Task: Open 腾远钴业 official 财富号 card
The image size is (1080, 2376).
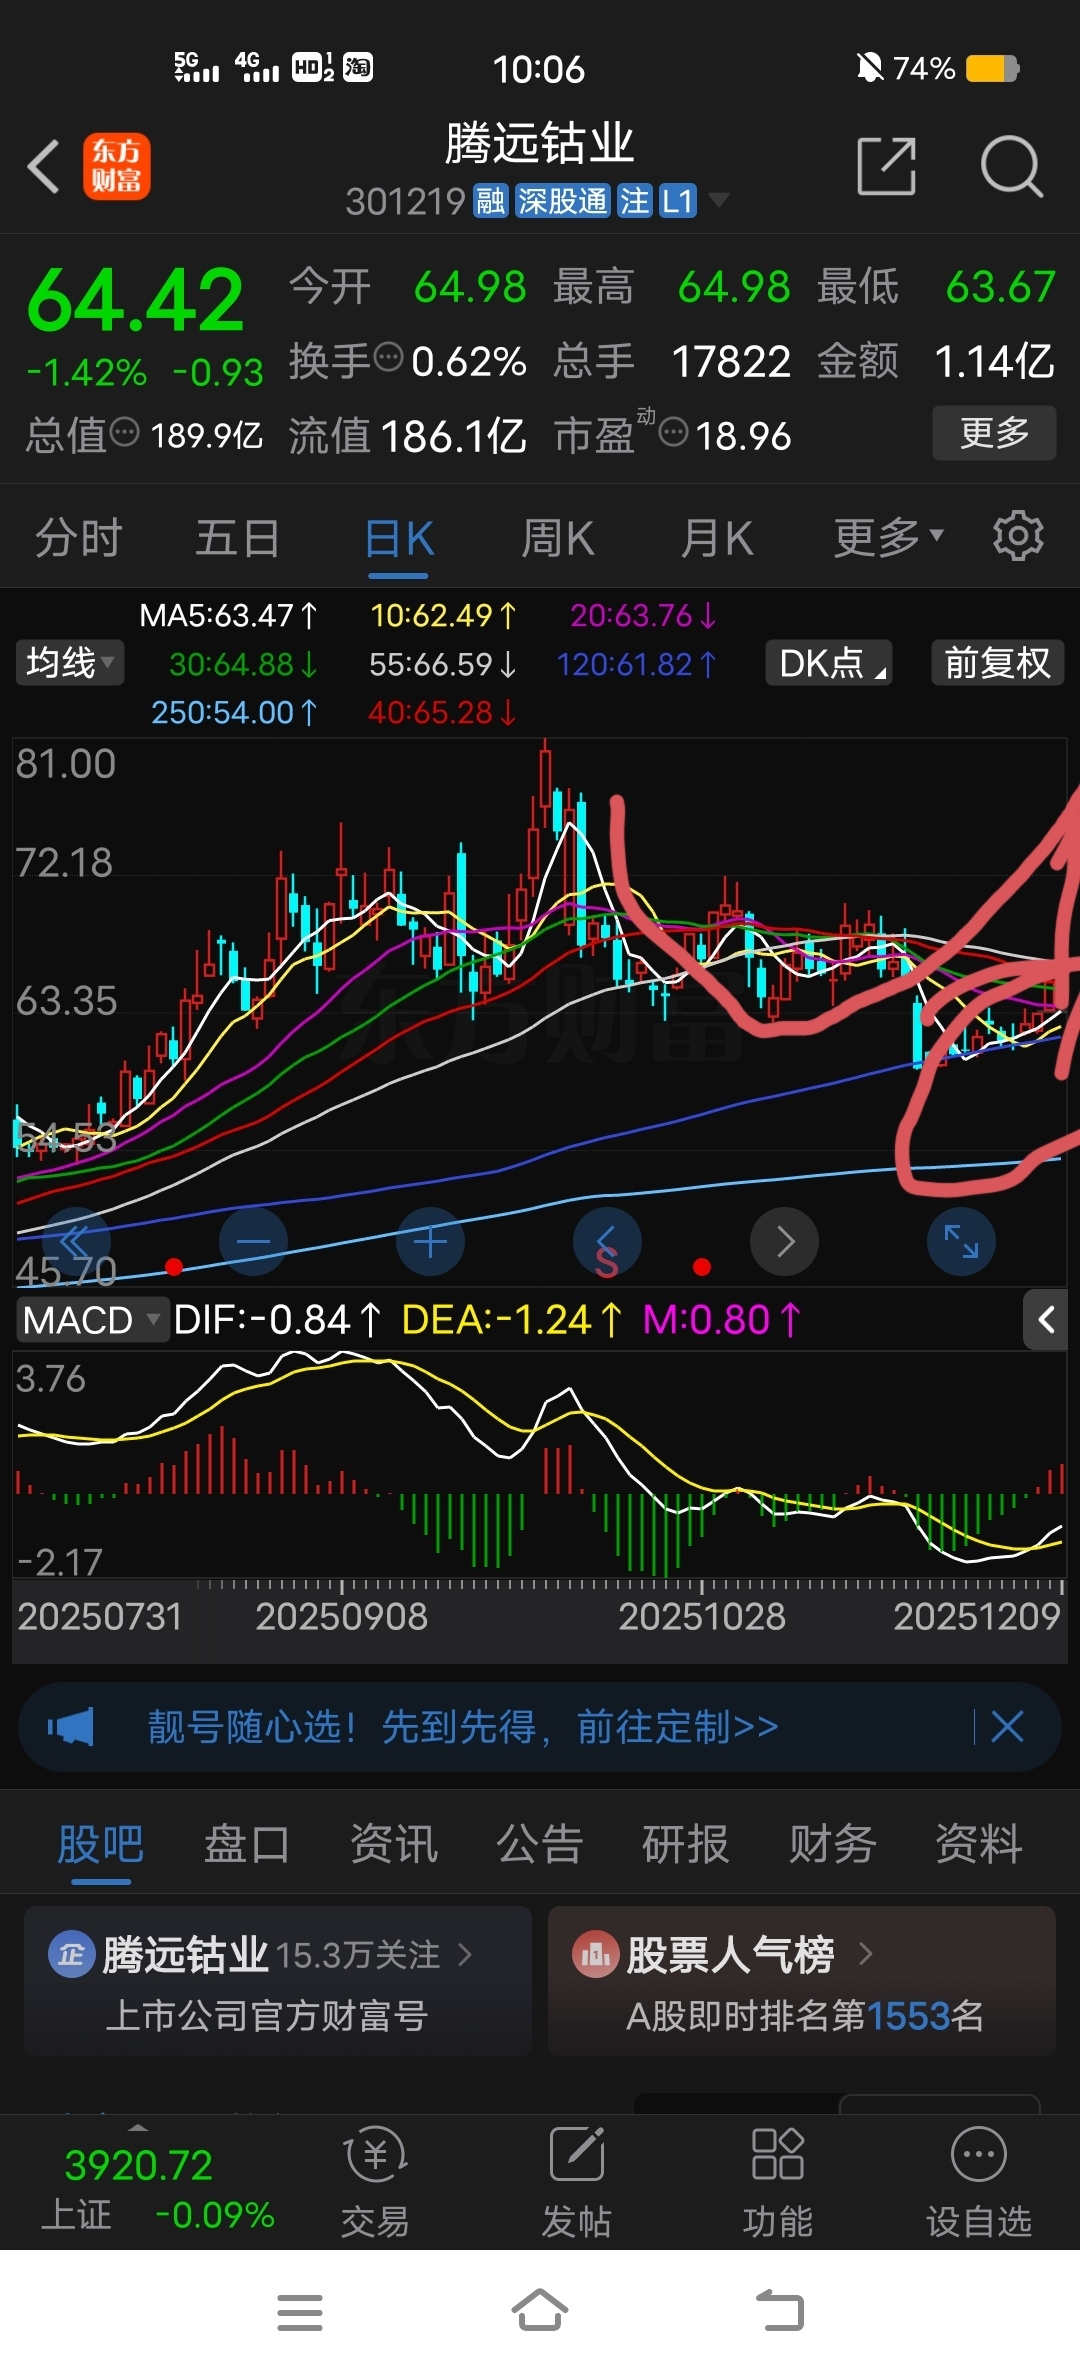Action: coord(278,1980)
